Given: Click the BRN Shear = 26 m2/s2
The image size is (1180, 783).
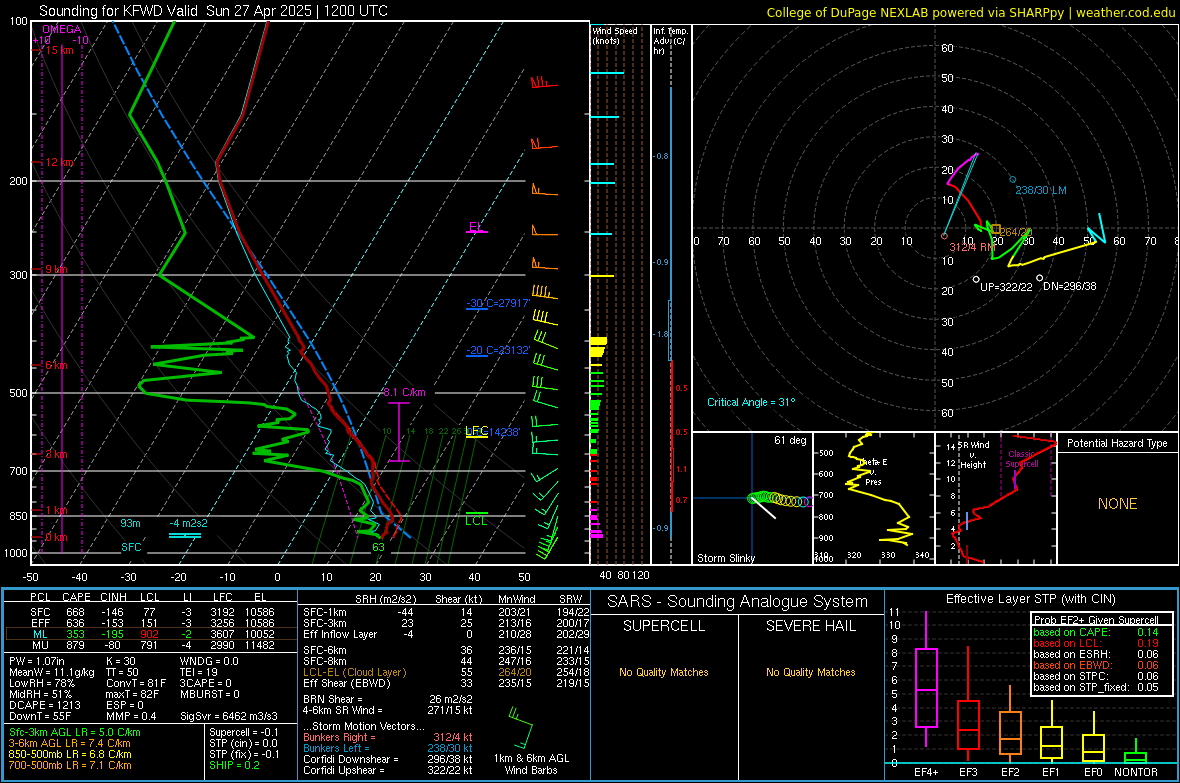Looking at the screenshot, I should pyautogui.click(x=387, y=699).
